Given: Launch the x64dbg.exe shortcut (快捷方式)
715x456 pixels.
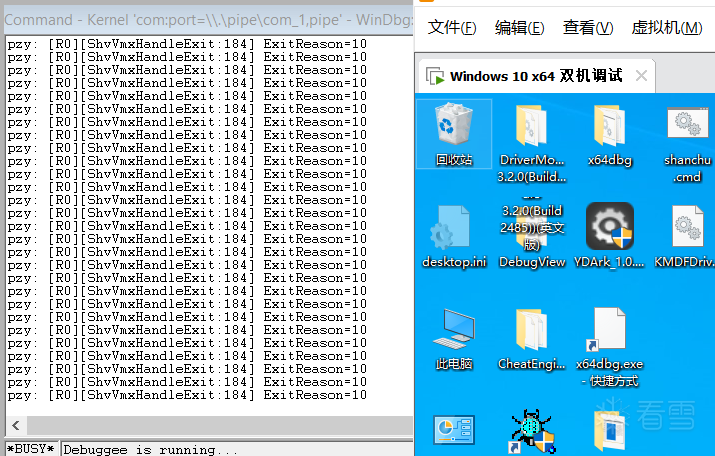Looking at the screenshot, I should (609, 347).
